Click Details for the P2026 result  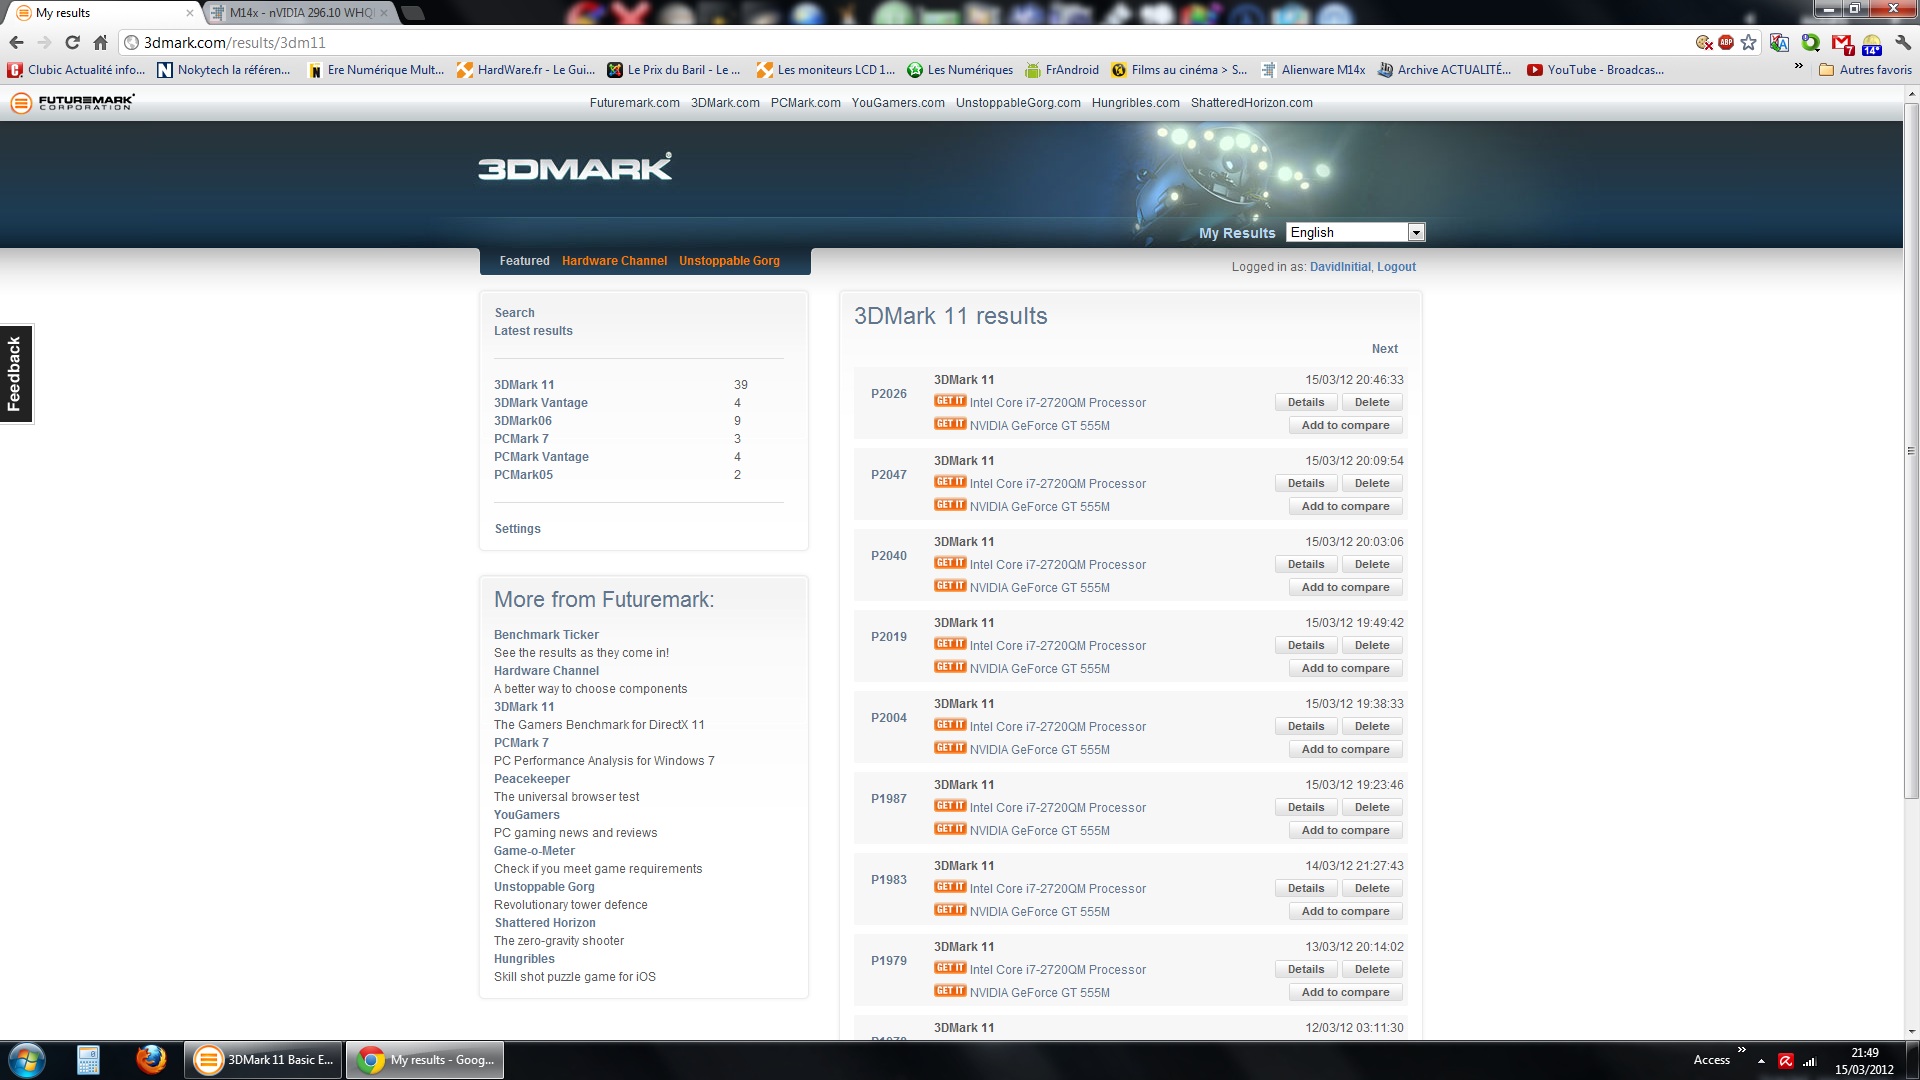1306,402
